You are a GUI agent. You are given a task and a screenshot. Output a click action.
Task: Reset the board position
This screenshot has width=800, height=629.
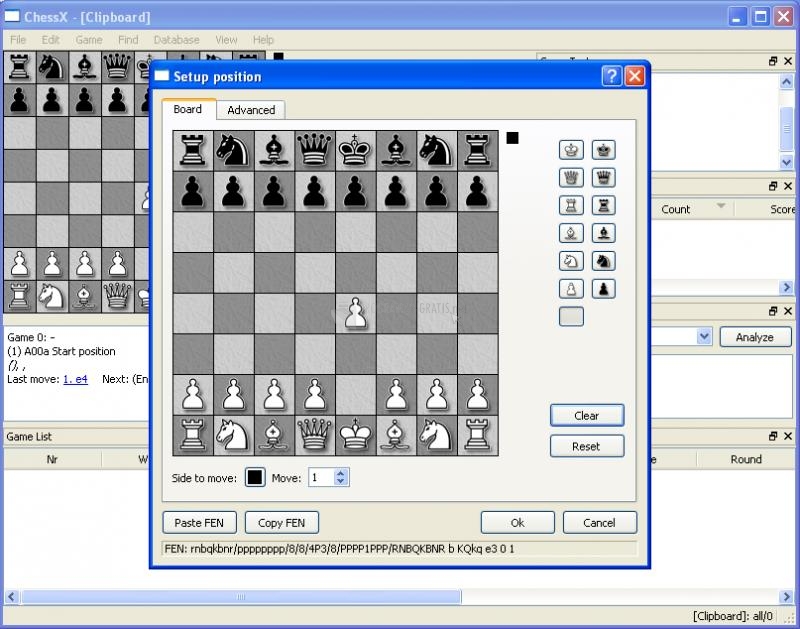click(587, 446)
